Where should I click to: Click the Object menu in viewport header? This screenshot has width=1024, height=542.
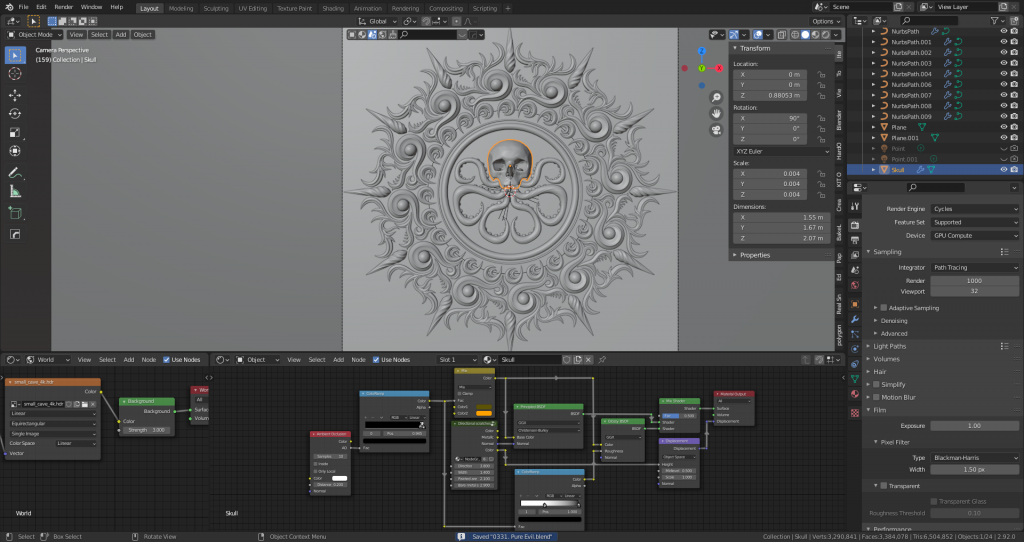coord(142,35)
